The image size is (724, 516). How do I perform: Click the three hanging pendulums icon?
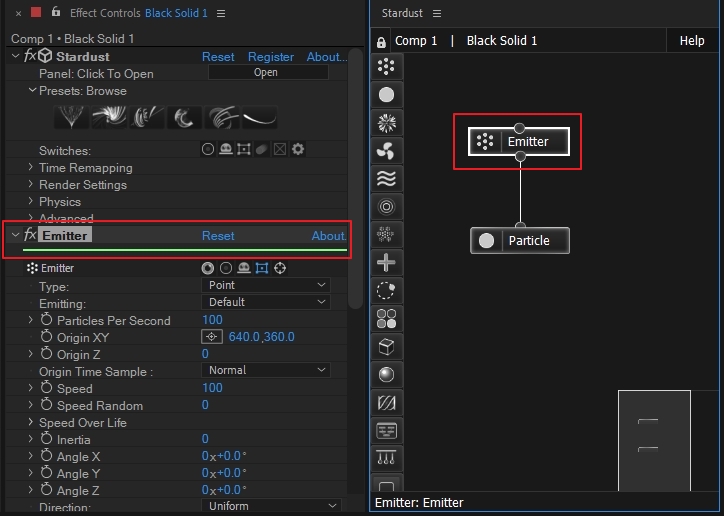tap(386, 459)
